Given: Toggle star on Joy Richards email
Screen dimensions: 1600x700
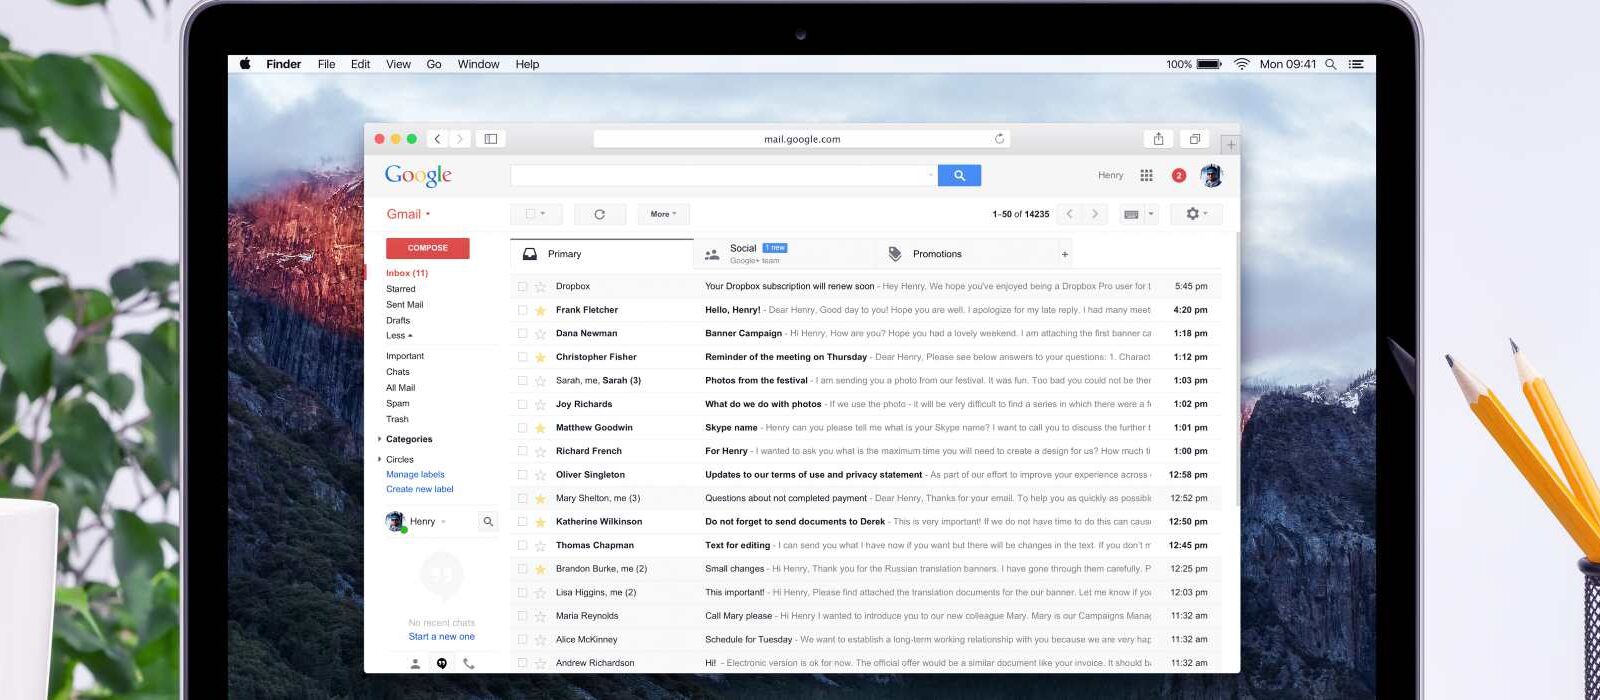Looking at the screenshot, I should pos(540,405).
